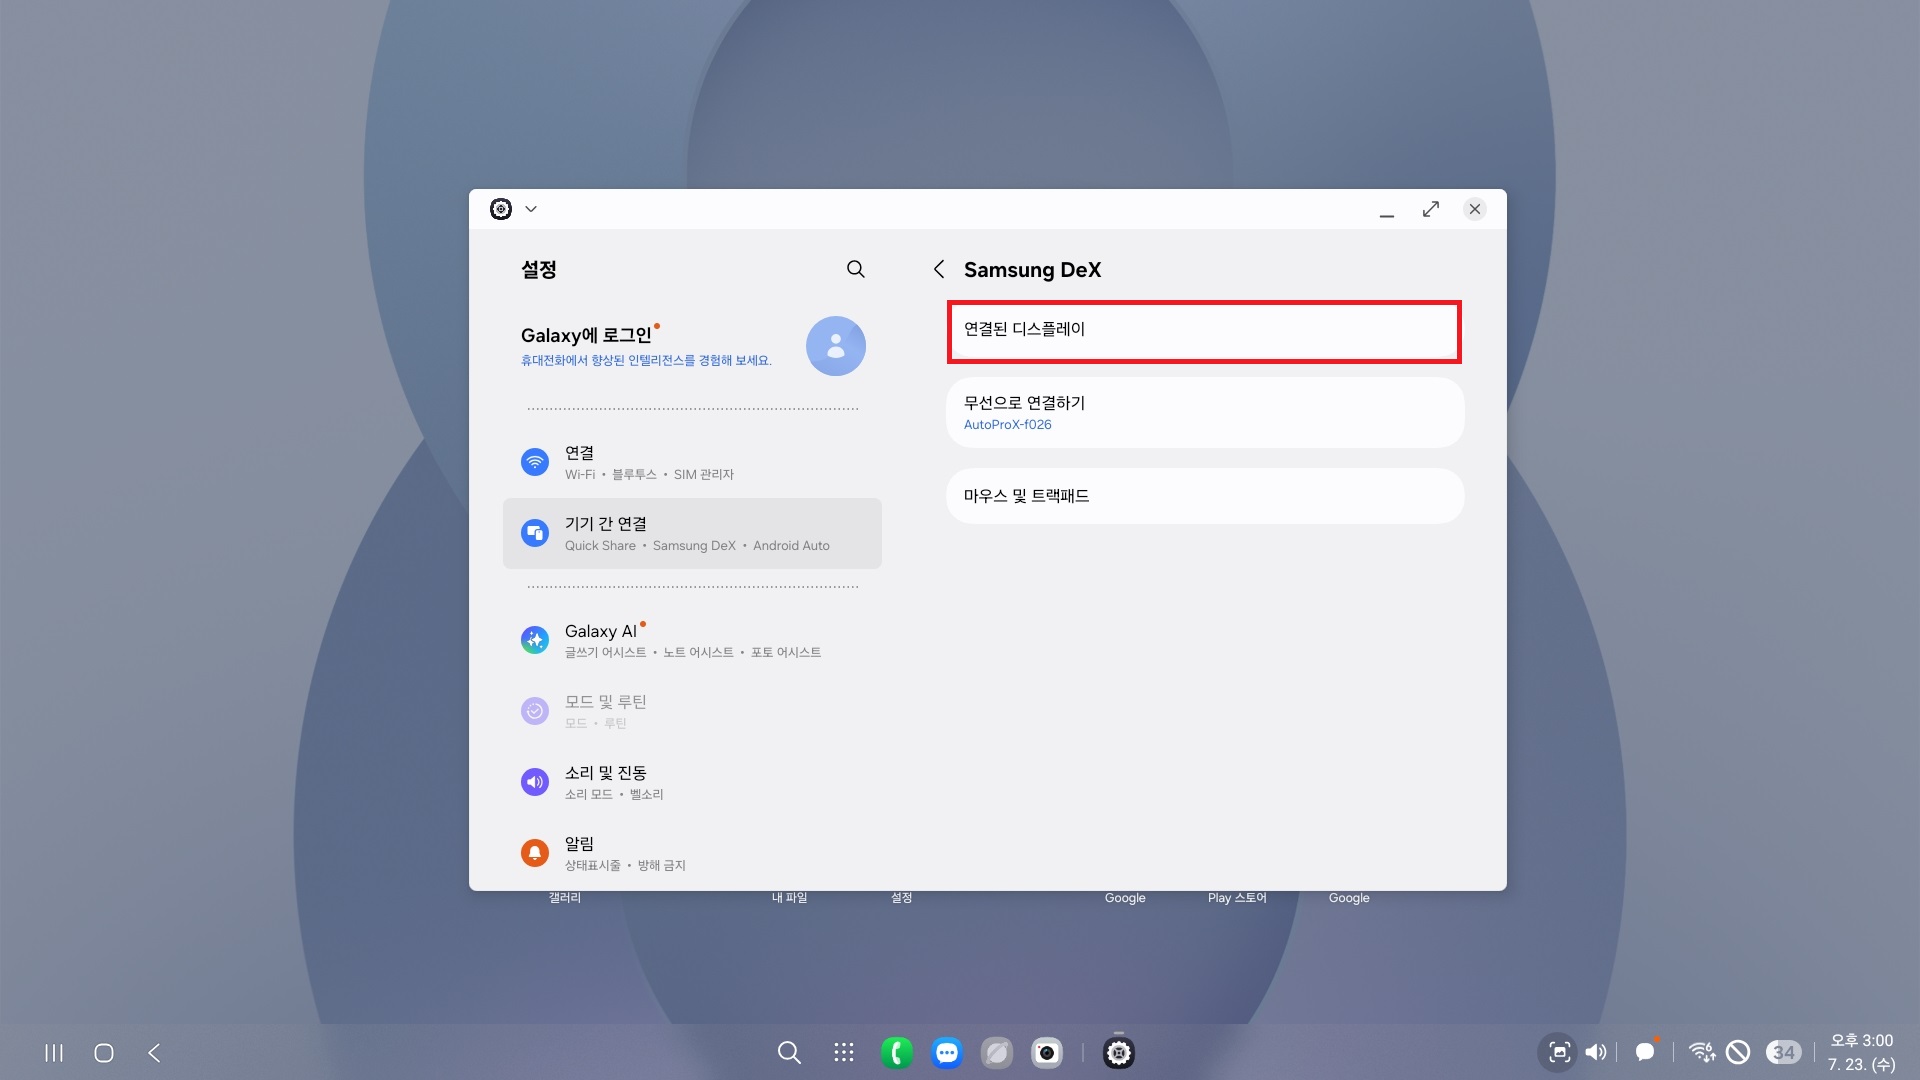The height and width of the screenshot is (1080, 1920).
Task: Open the taskbar search magnifier
Action: pyautogui.click(x=789, y=1052)
